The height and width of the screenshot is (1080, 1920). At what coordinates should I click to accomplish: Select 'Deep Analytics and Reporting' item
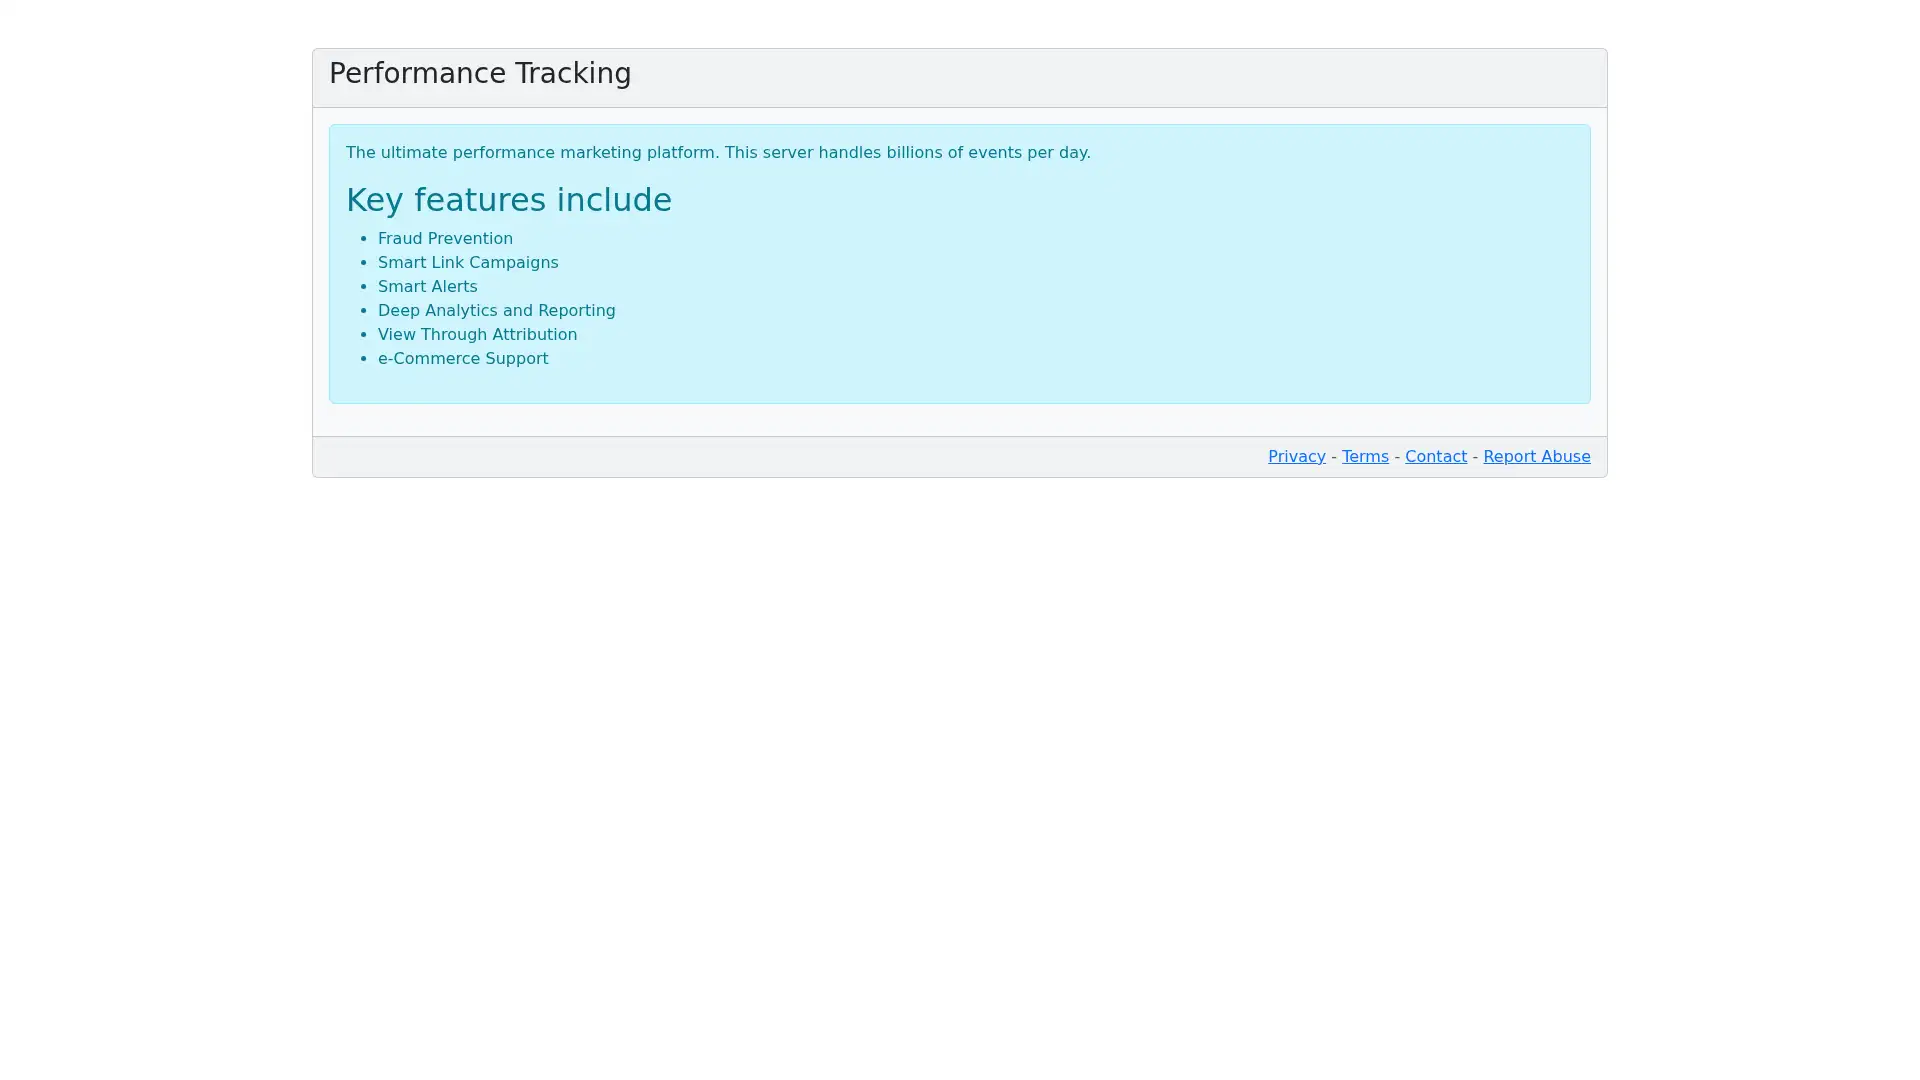click(497, 310)
